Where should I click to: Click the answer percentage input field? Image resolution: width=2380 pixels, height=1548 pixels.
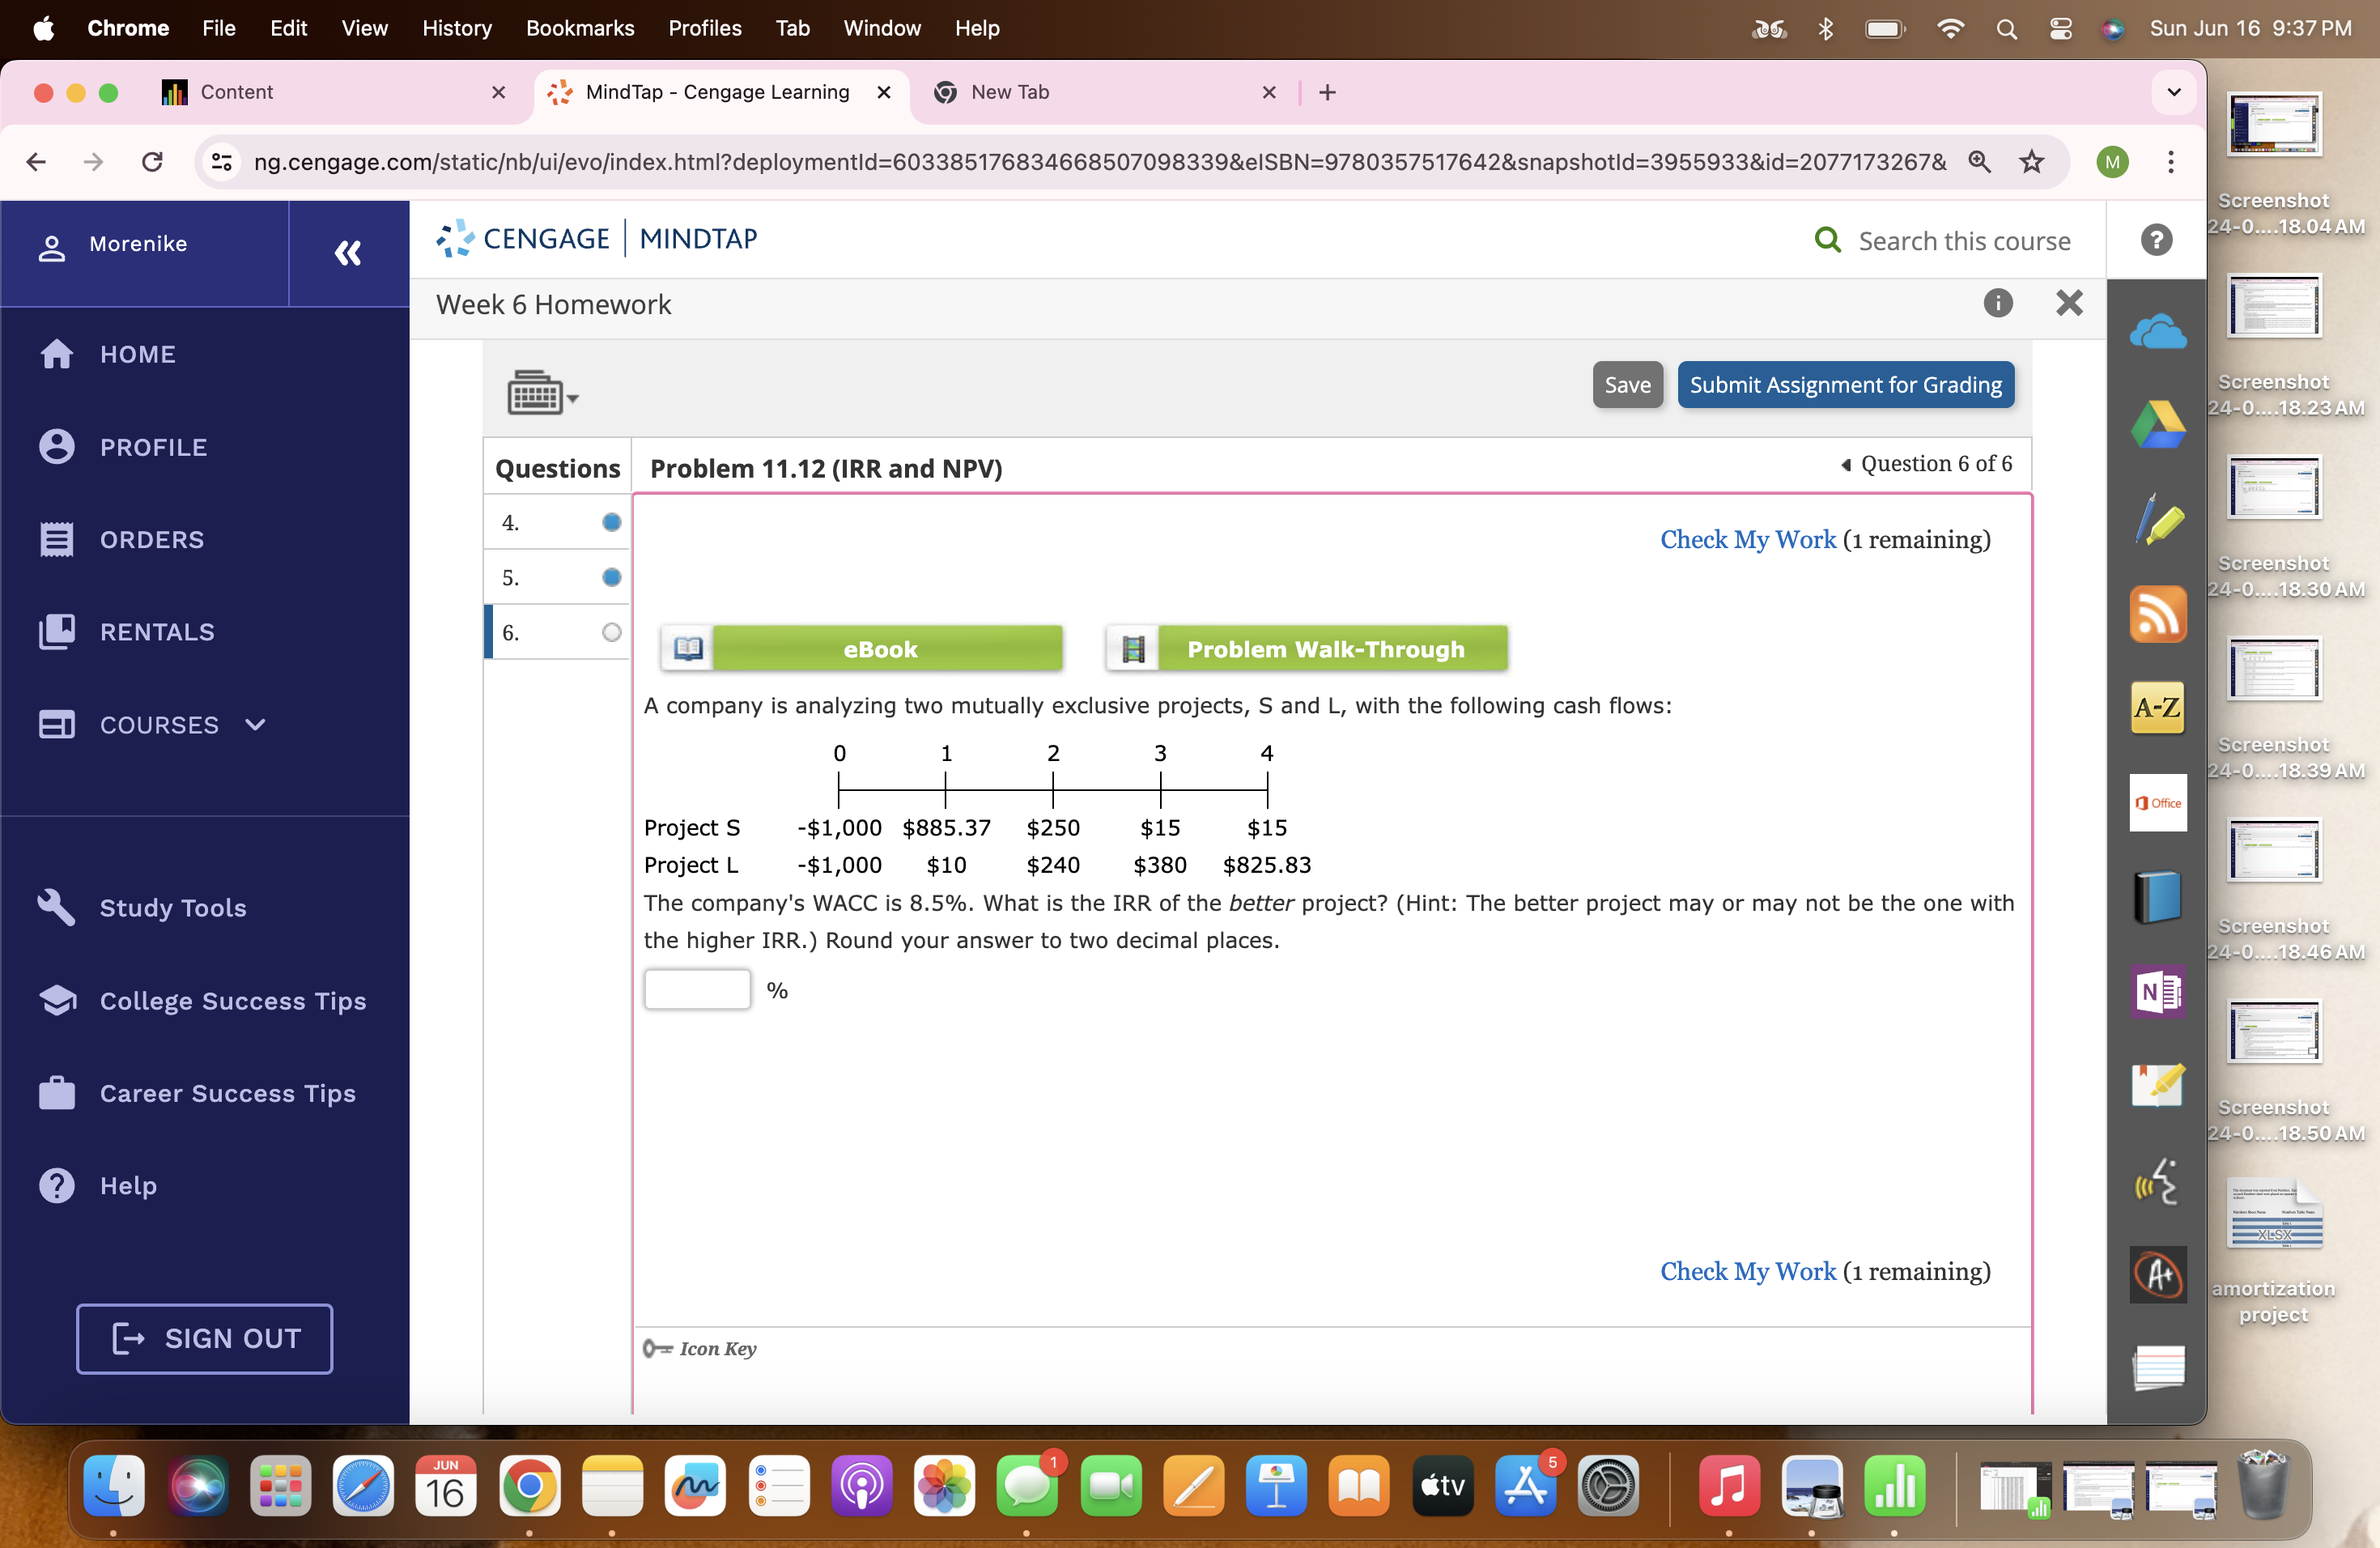coord(697,989)
